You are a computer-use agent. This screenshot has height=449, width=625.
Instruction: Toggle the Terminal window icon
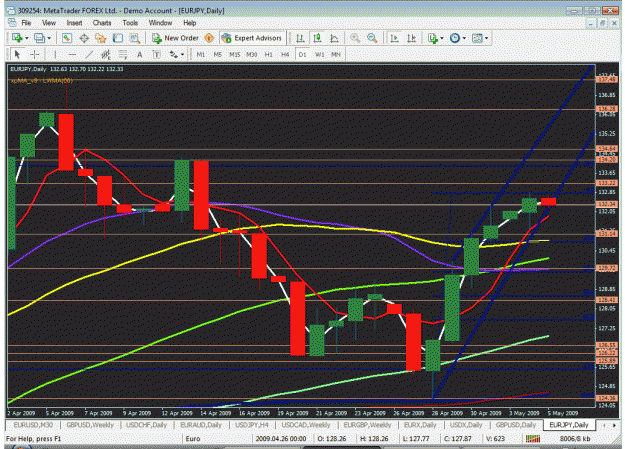pyautogui.click(x=118, y=38)
